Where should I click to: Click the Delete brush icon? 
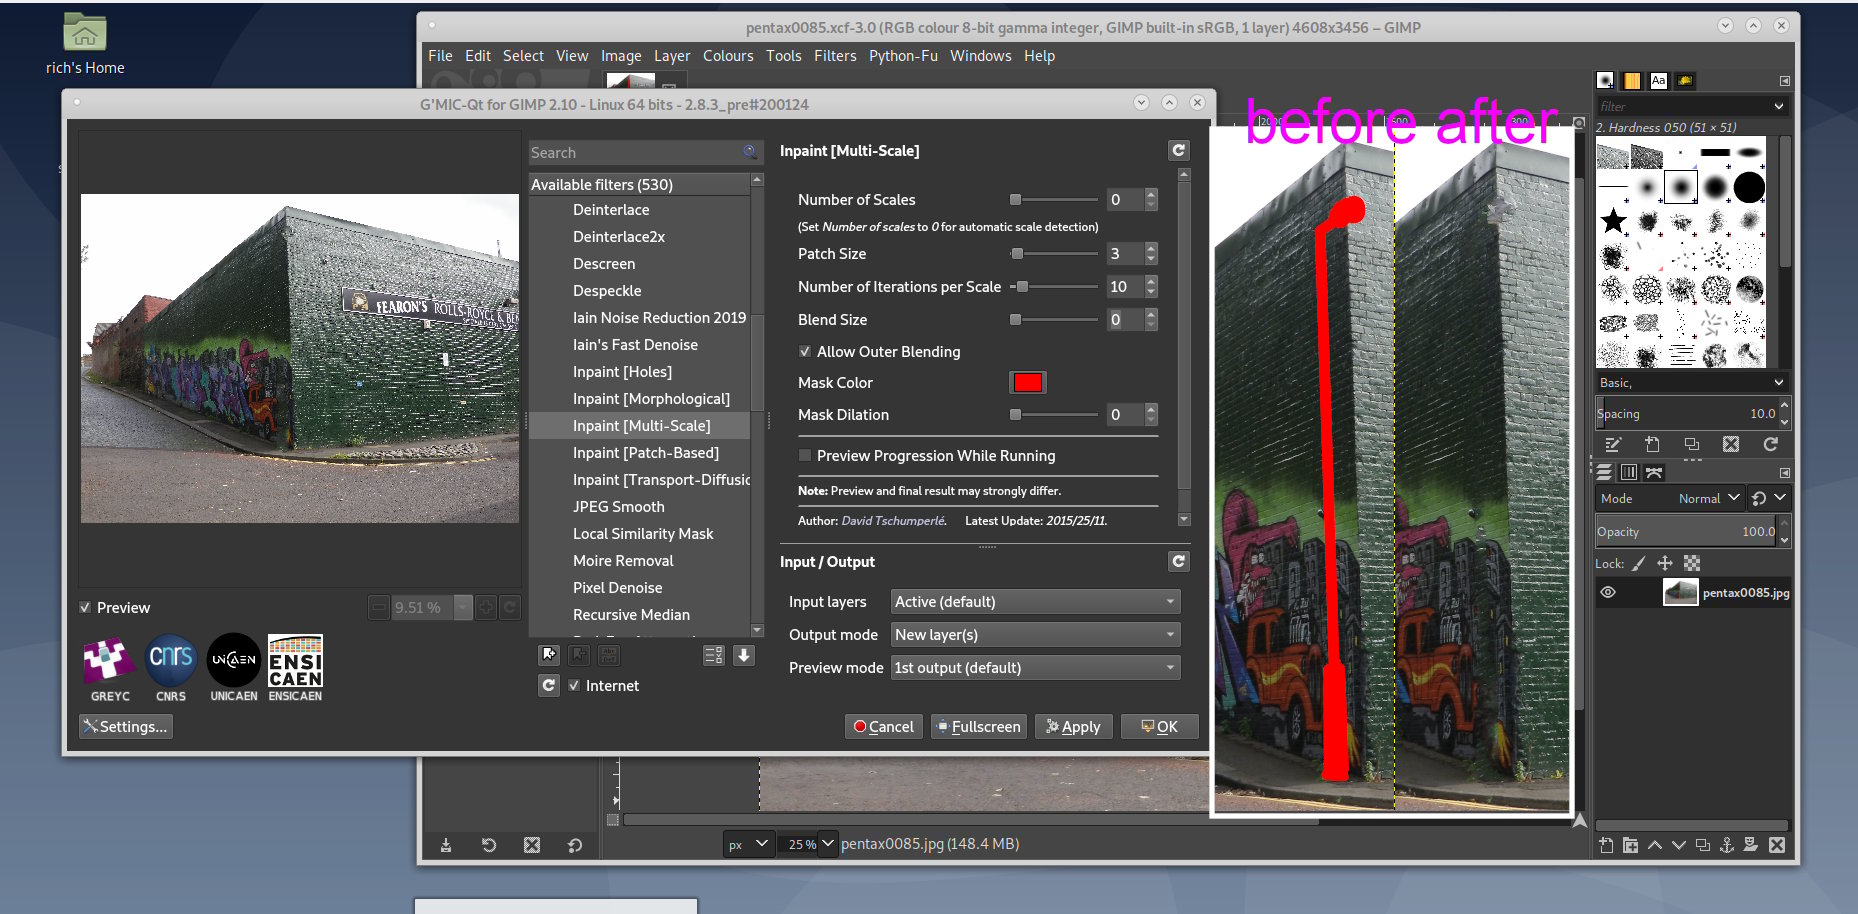[x=1731, y=445]
